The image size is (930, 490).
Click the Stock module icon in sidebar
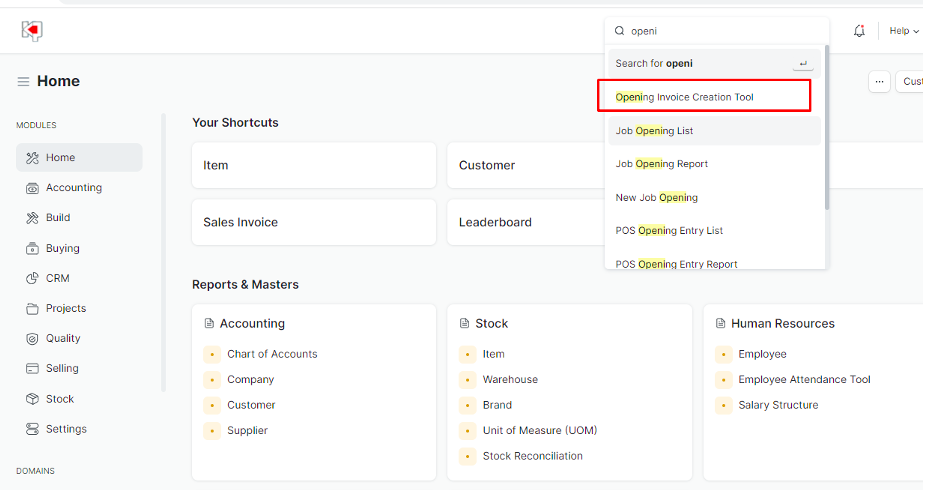coord(32,399)
